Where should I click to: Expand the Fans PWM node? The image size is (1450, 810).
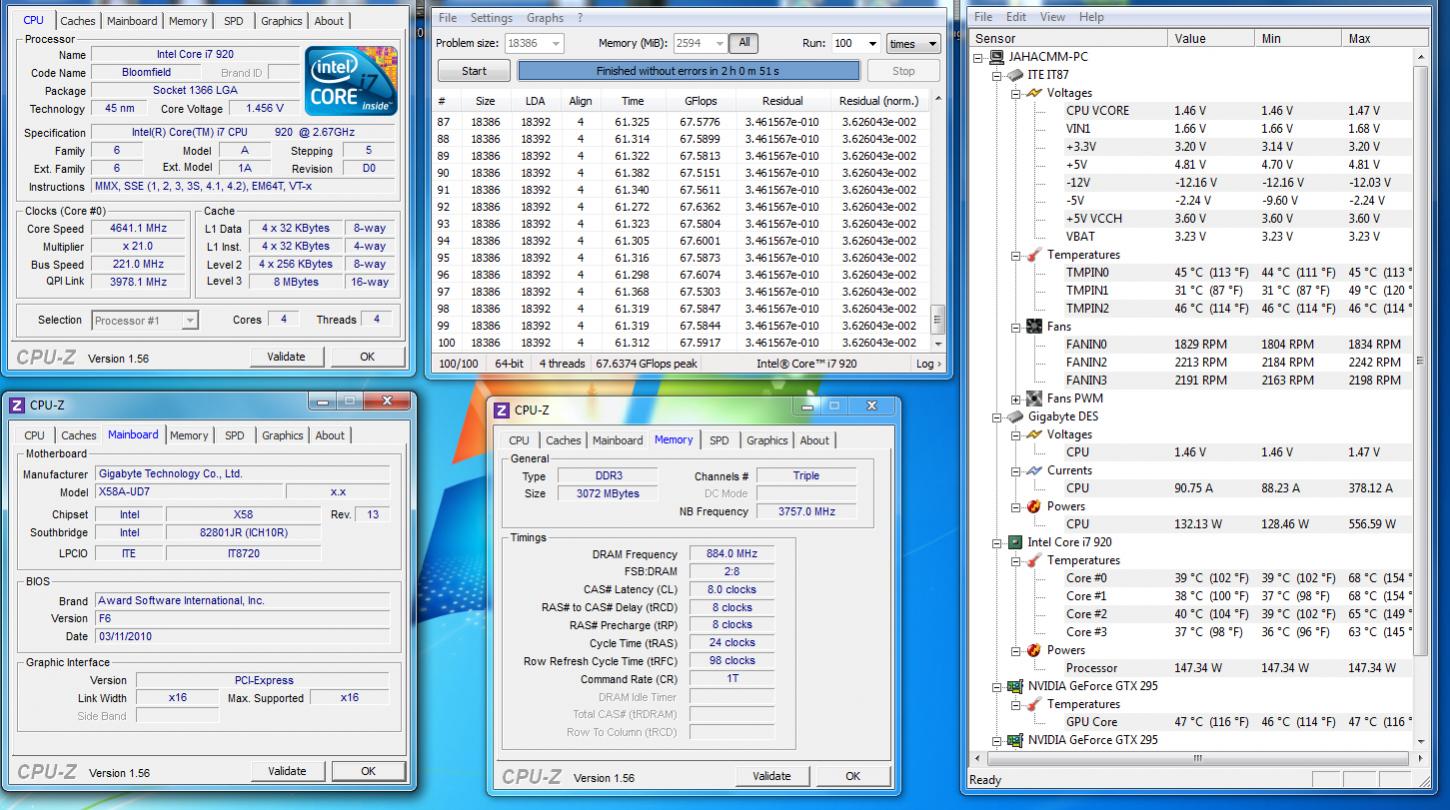[1017, 399]
